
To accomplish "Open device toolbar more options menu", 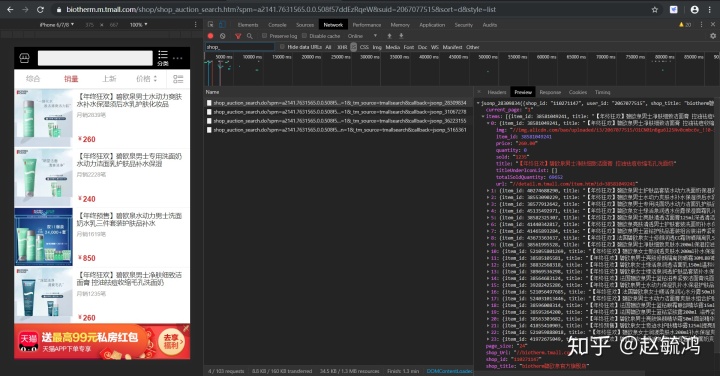I will coord(196,24).
